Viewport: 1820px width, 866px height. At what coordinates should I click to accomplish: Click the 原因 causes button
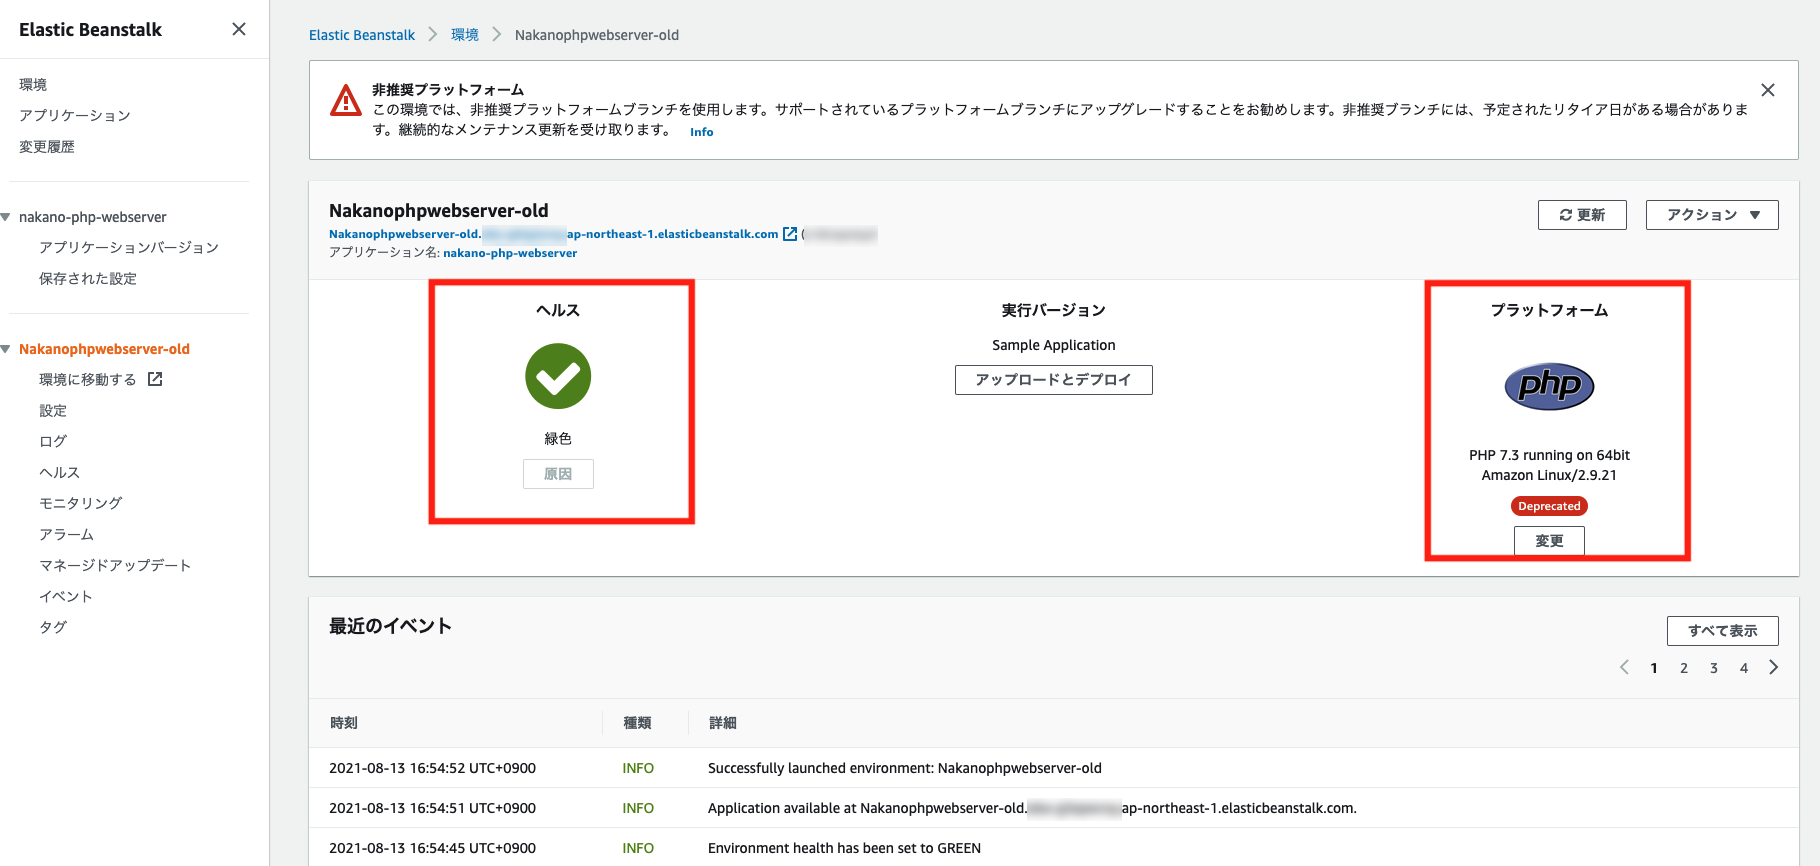pyautogui.click(x=558, y=474)
